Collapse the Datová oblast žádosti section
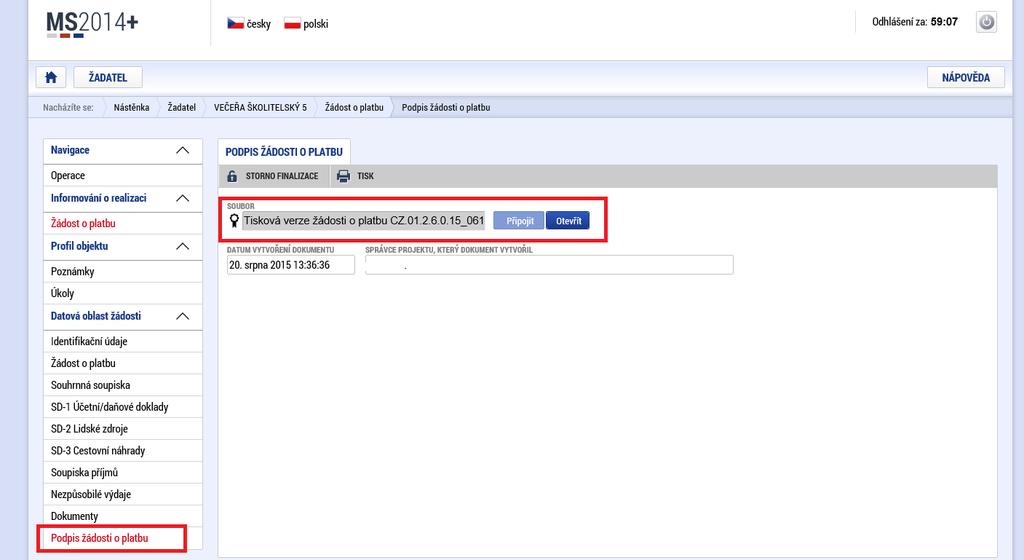Viewport: 1024px width, 560px height. (x=183, y=316)
